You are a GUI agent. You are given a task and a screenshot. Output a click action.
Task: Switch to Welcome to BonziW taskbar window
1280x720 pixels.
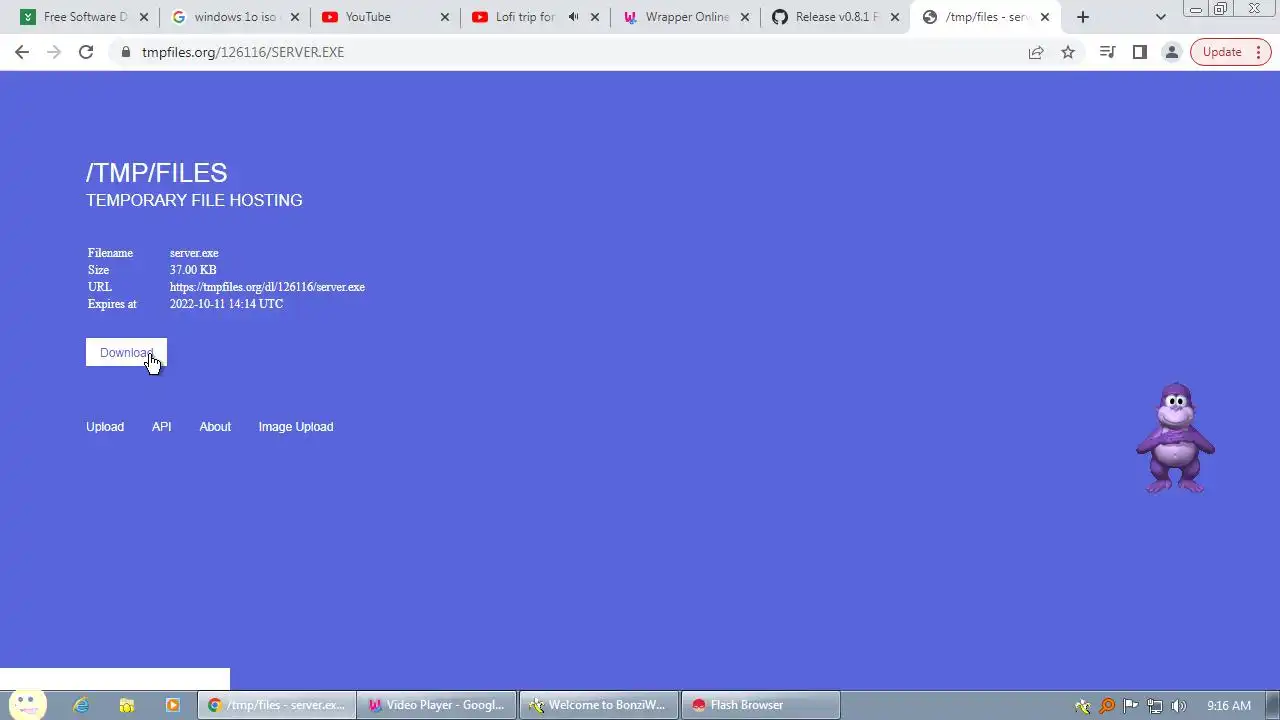[x=599, y=705]
